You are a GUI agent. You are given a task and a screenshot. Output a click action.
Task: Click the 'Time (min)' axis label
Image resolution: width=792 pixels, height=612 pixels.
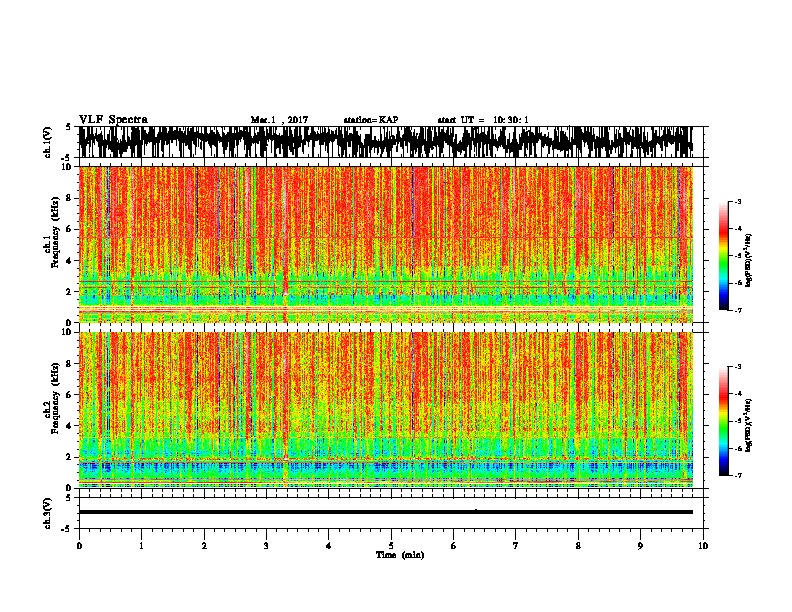pos(400,555)
